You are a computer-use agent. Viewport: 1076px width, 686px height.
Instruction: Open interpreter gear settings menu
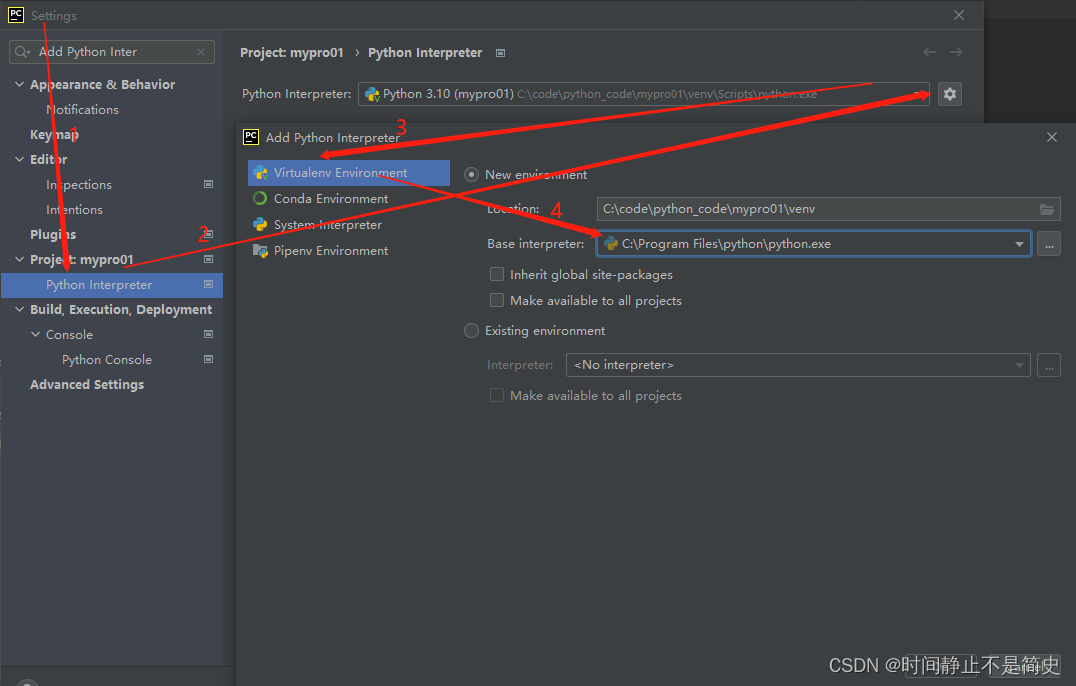pyautogui.click(x=950, y=94)
